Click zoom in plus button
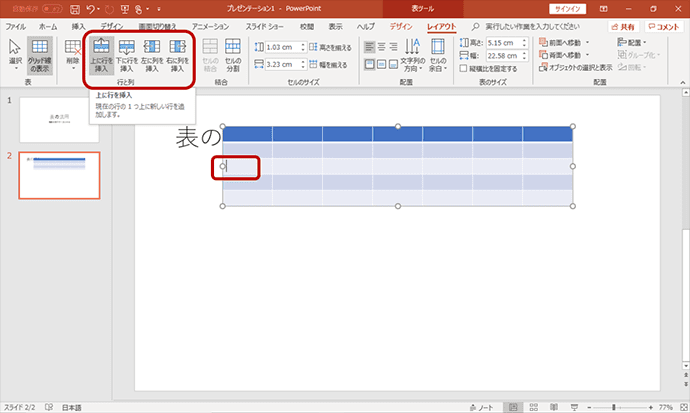 [x=650, y=408]
